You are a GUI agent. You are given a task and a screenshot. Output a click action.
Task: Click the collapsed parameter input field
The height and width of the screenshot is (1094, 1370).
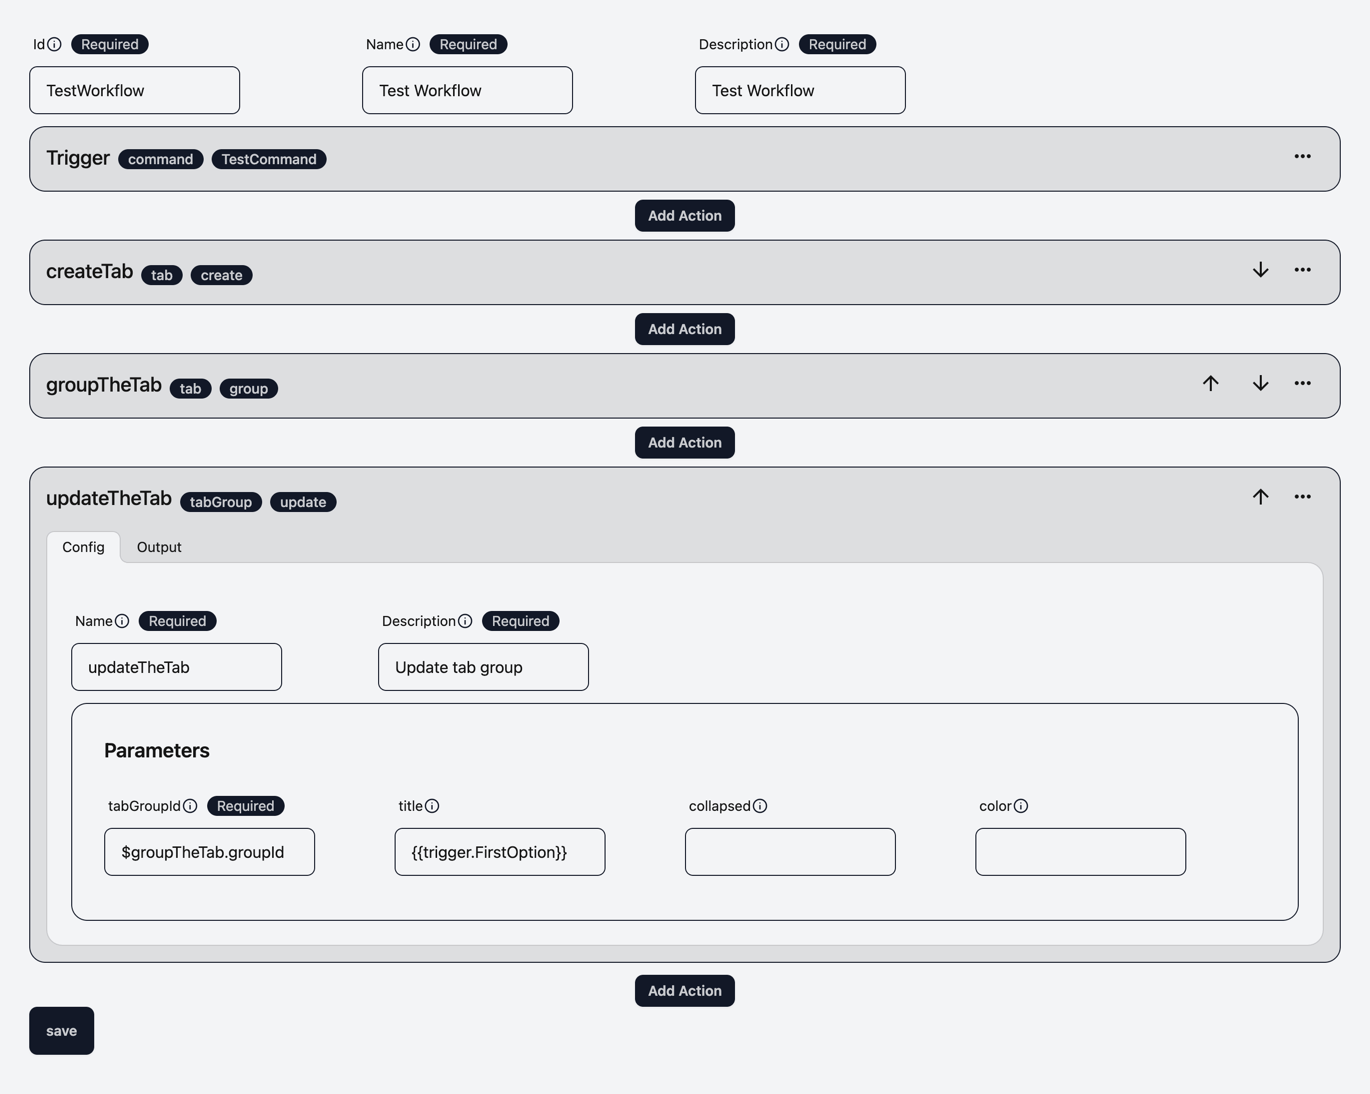[789, 851]
